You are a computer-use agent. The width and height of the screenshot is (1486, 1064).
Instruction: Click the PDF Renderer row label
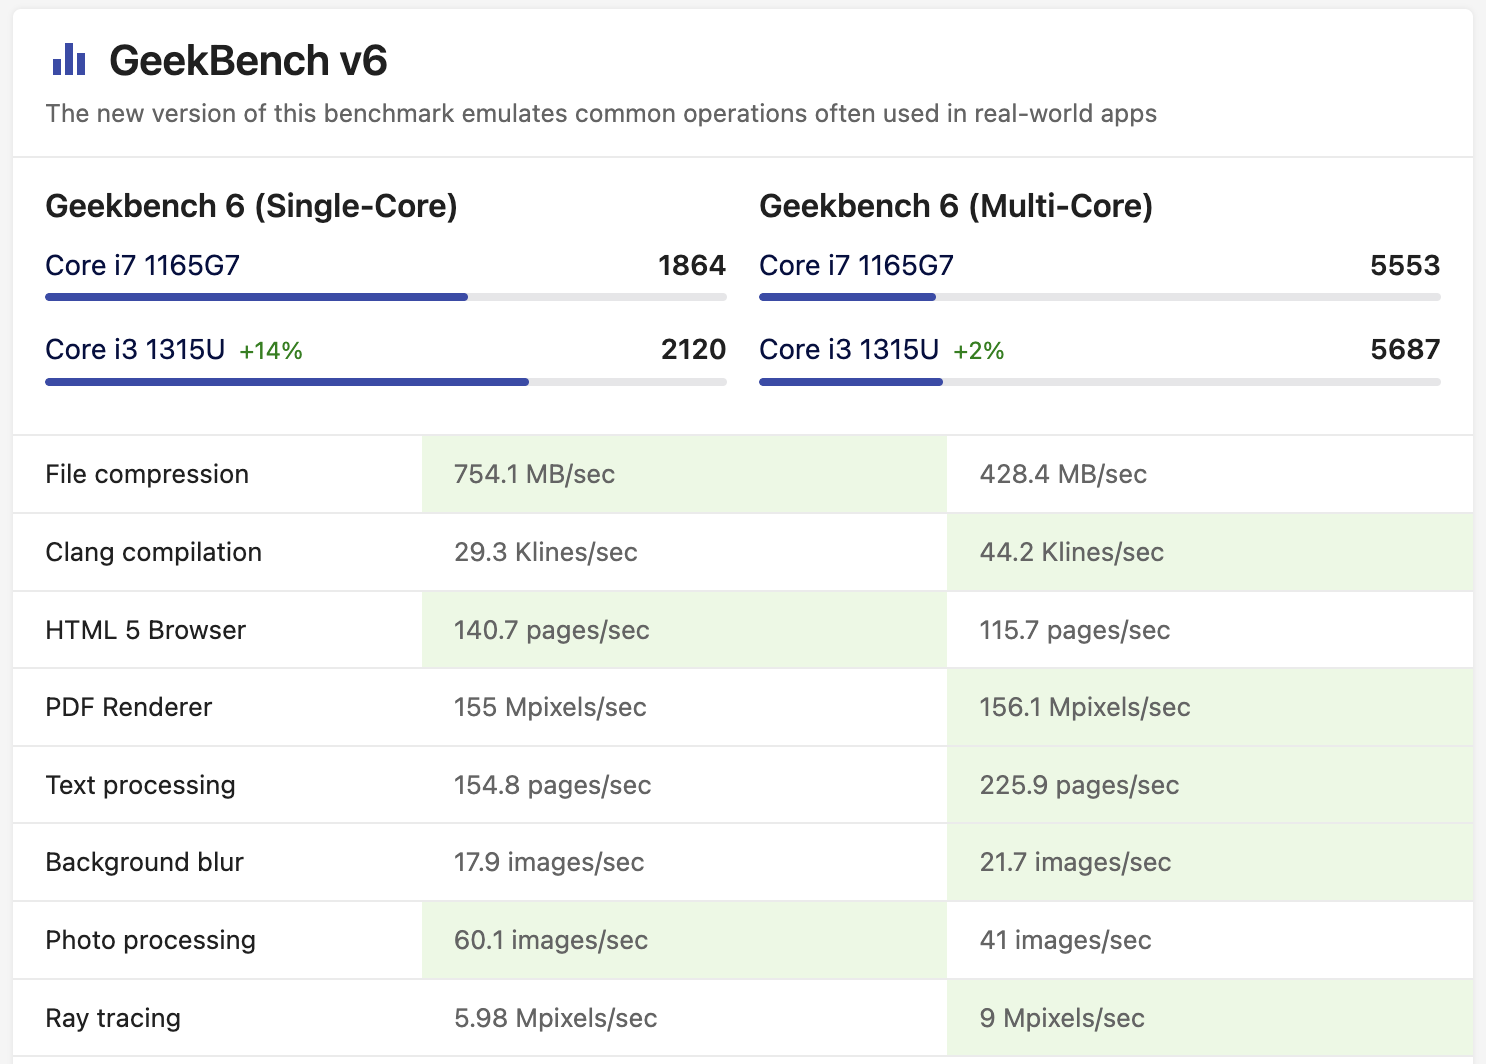129,707
